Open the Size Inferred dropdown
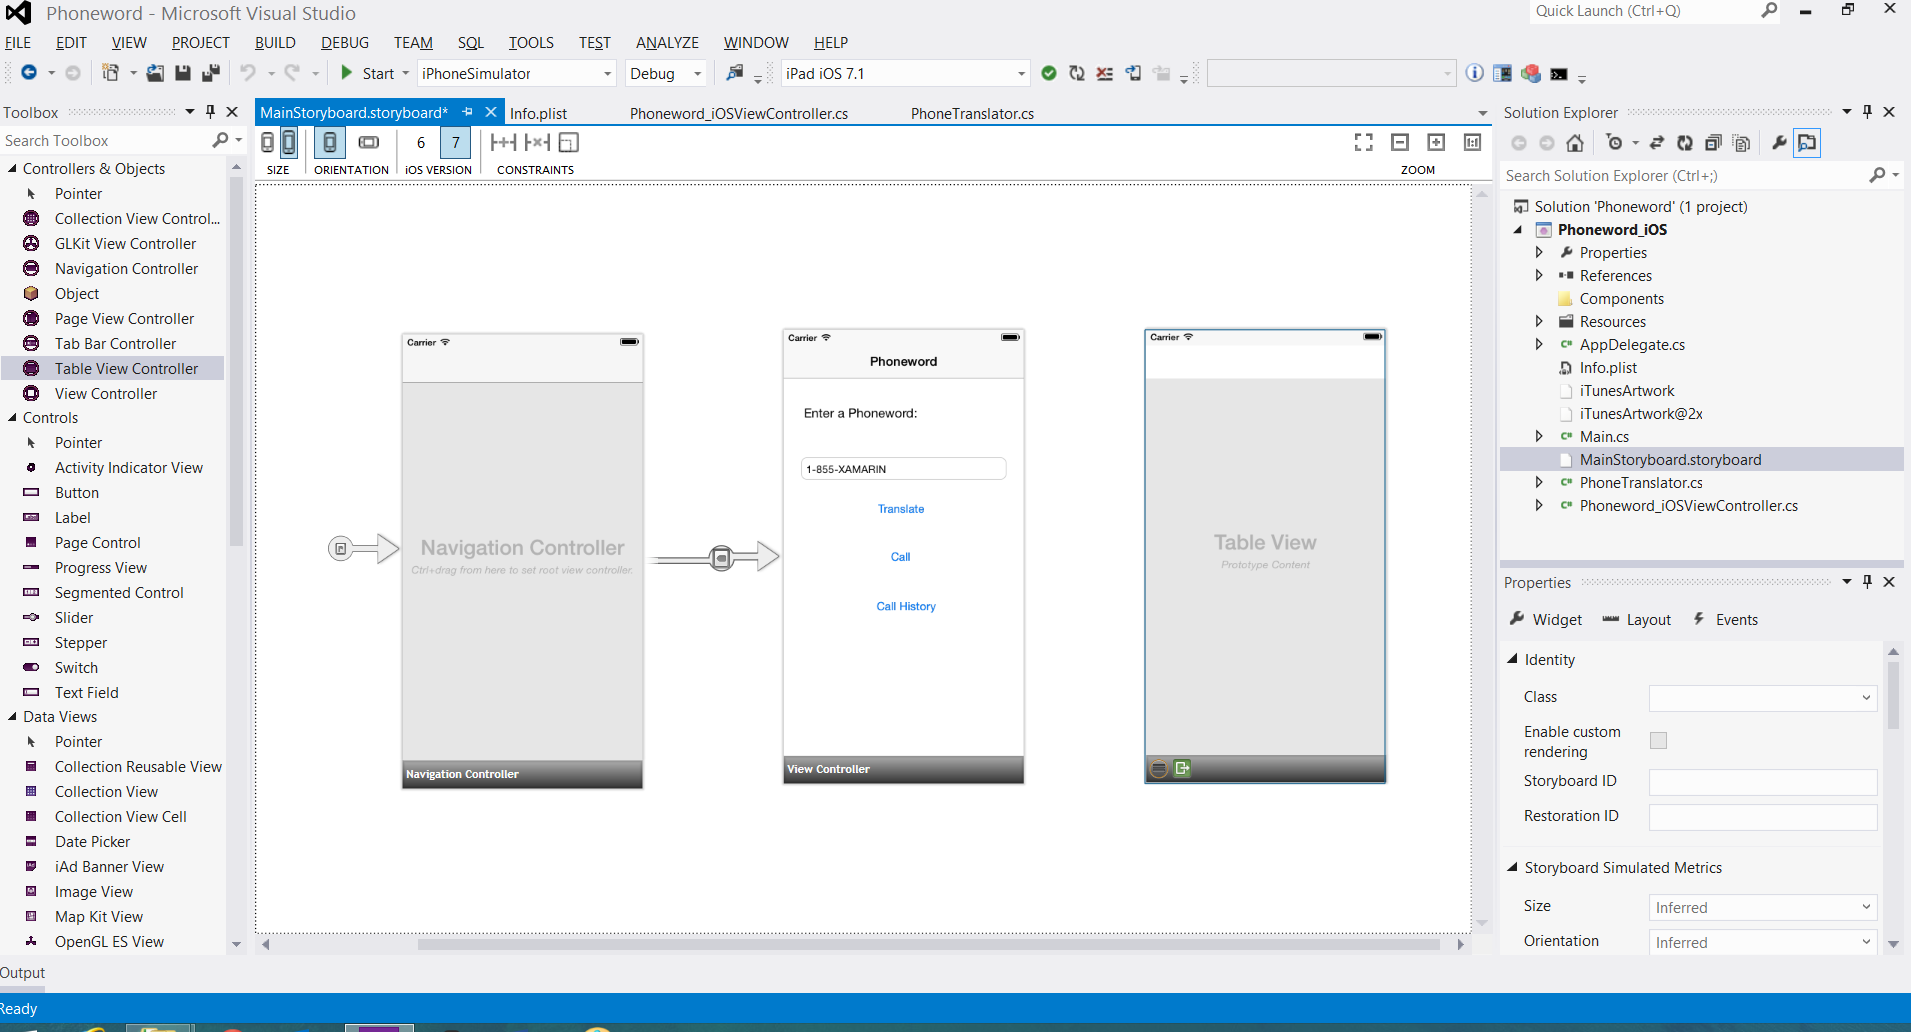The height and width of the screenshot is (1032, 1911). tap(1762, 907)
